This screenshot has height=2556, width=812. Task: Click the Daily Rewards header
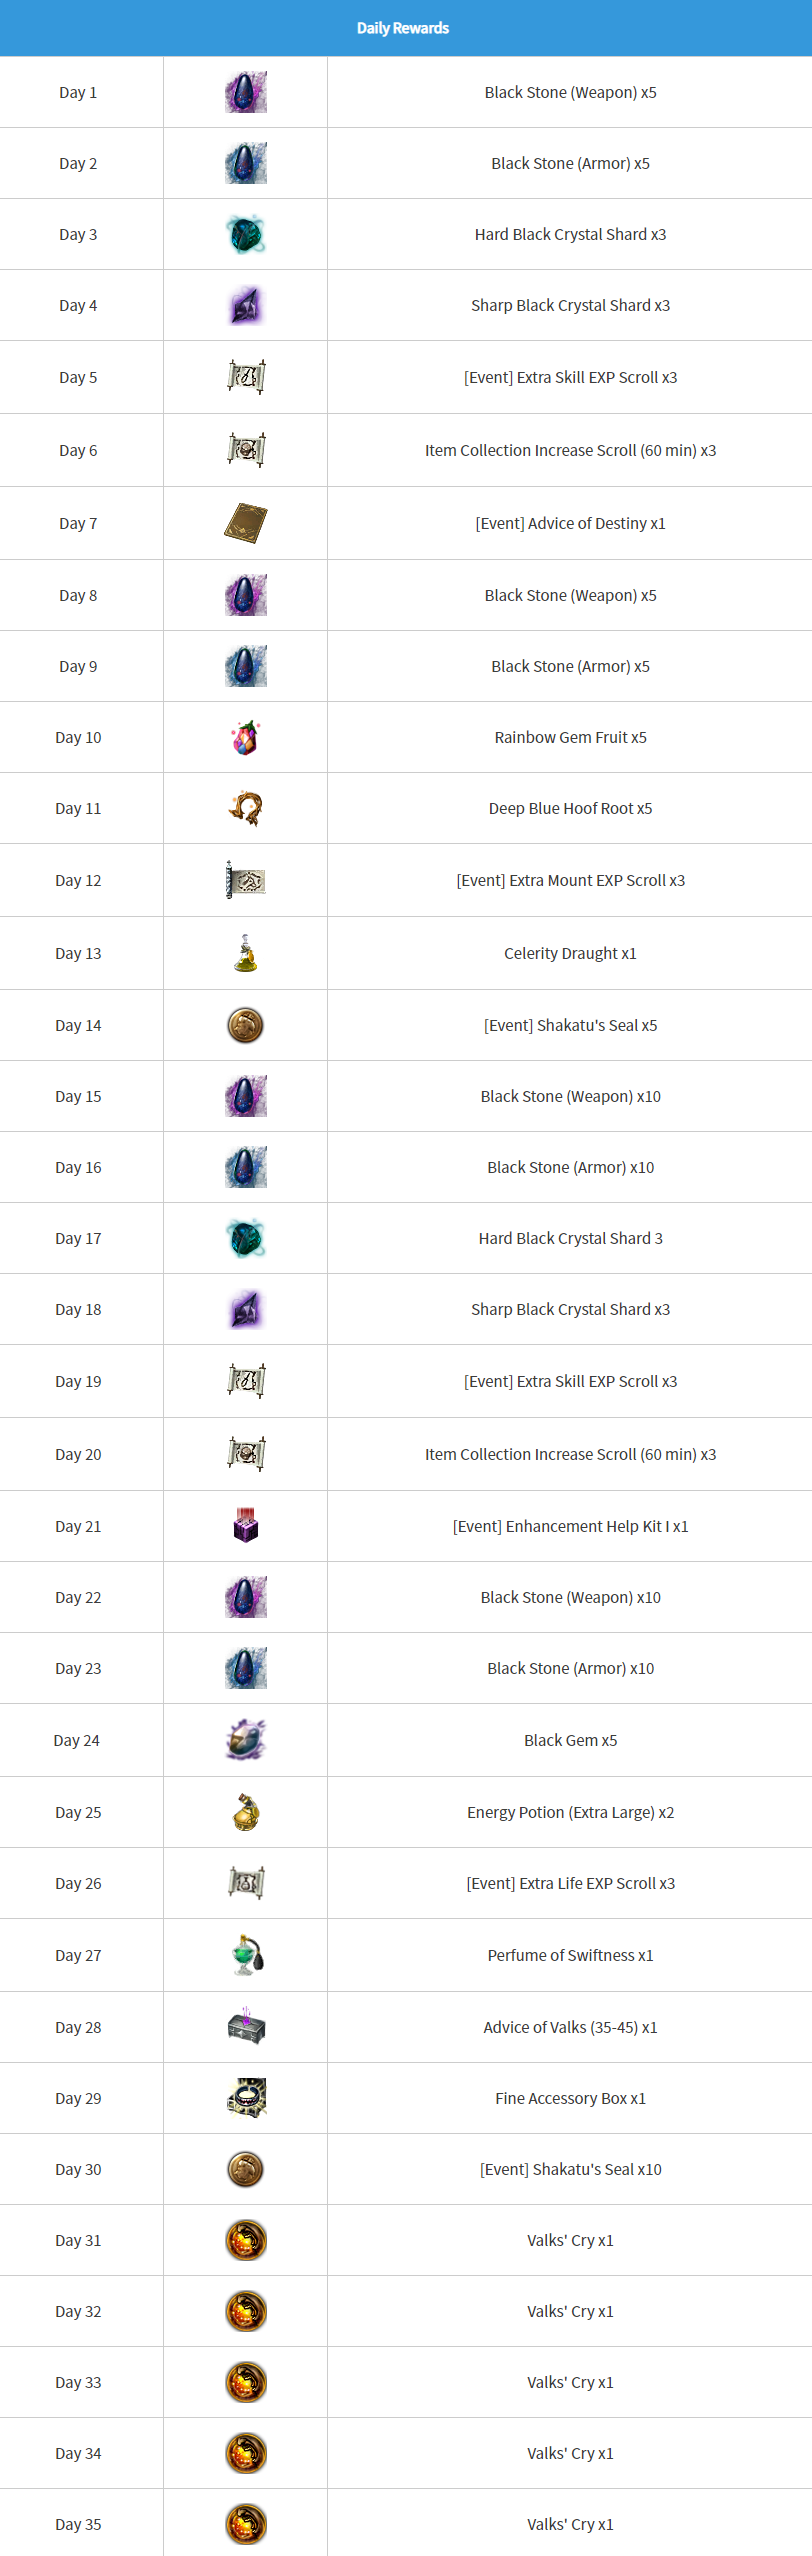coord(403,28)
